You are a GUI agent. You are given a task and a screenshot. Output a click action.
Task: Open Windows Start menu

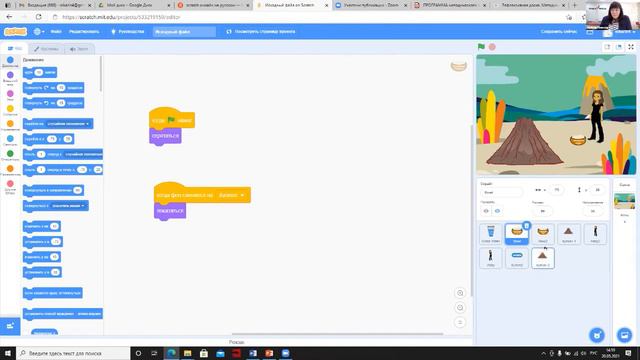pyautogui.click(x=8, y=353)
